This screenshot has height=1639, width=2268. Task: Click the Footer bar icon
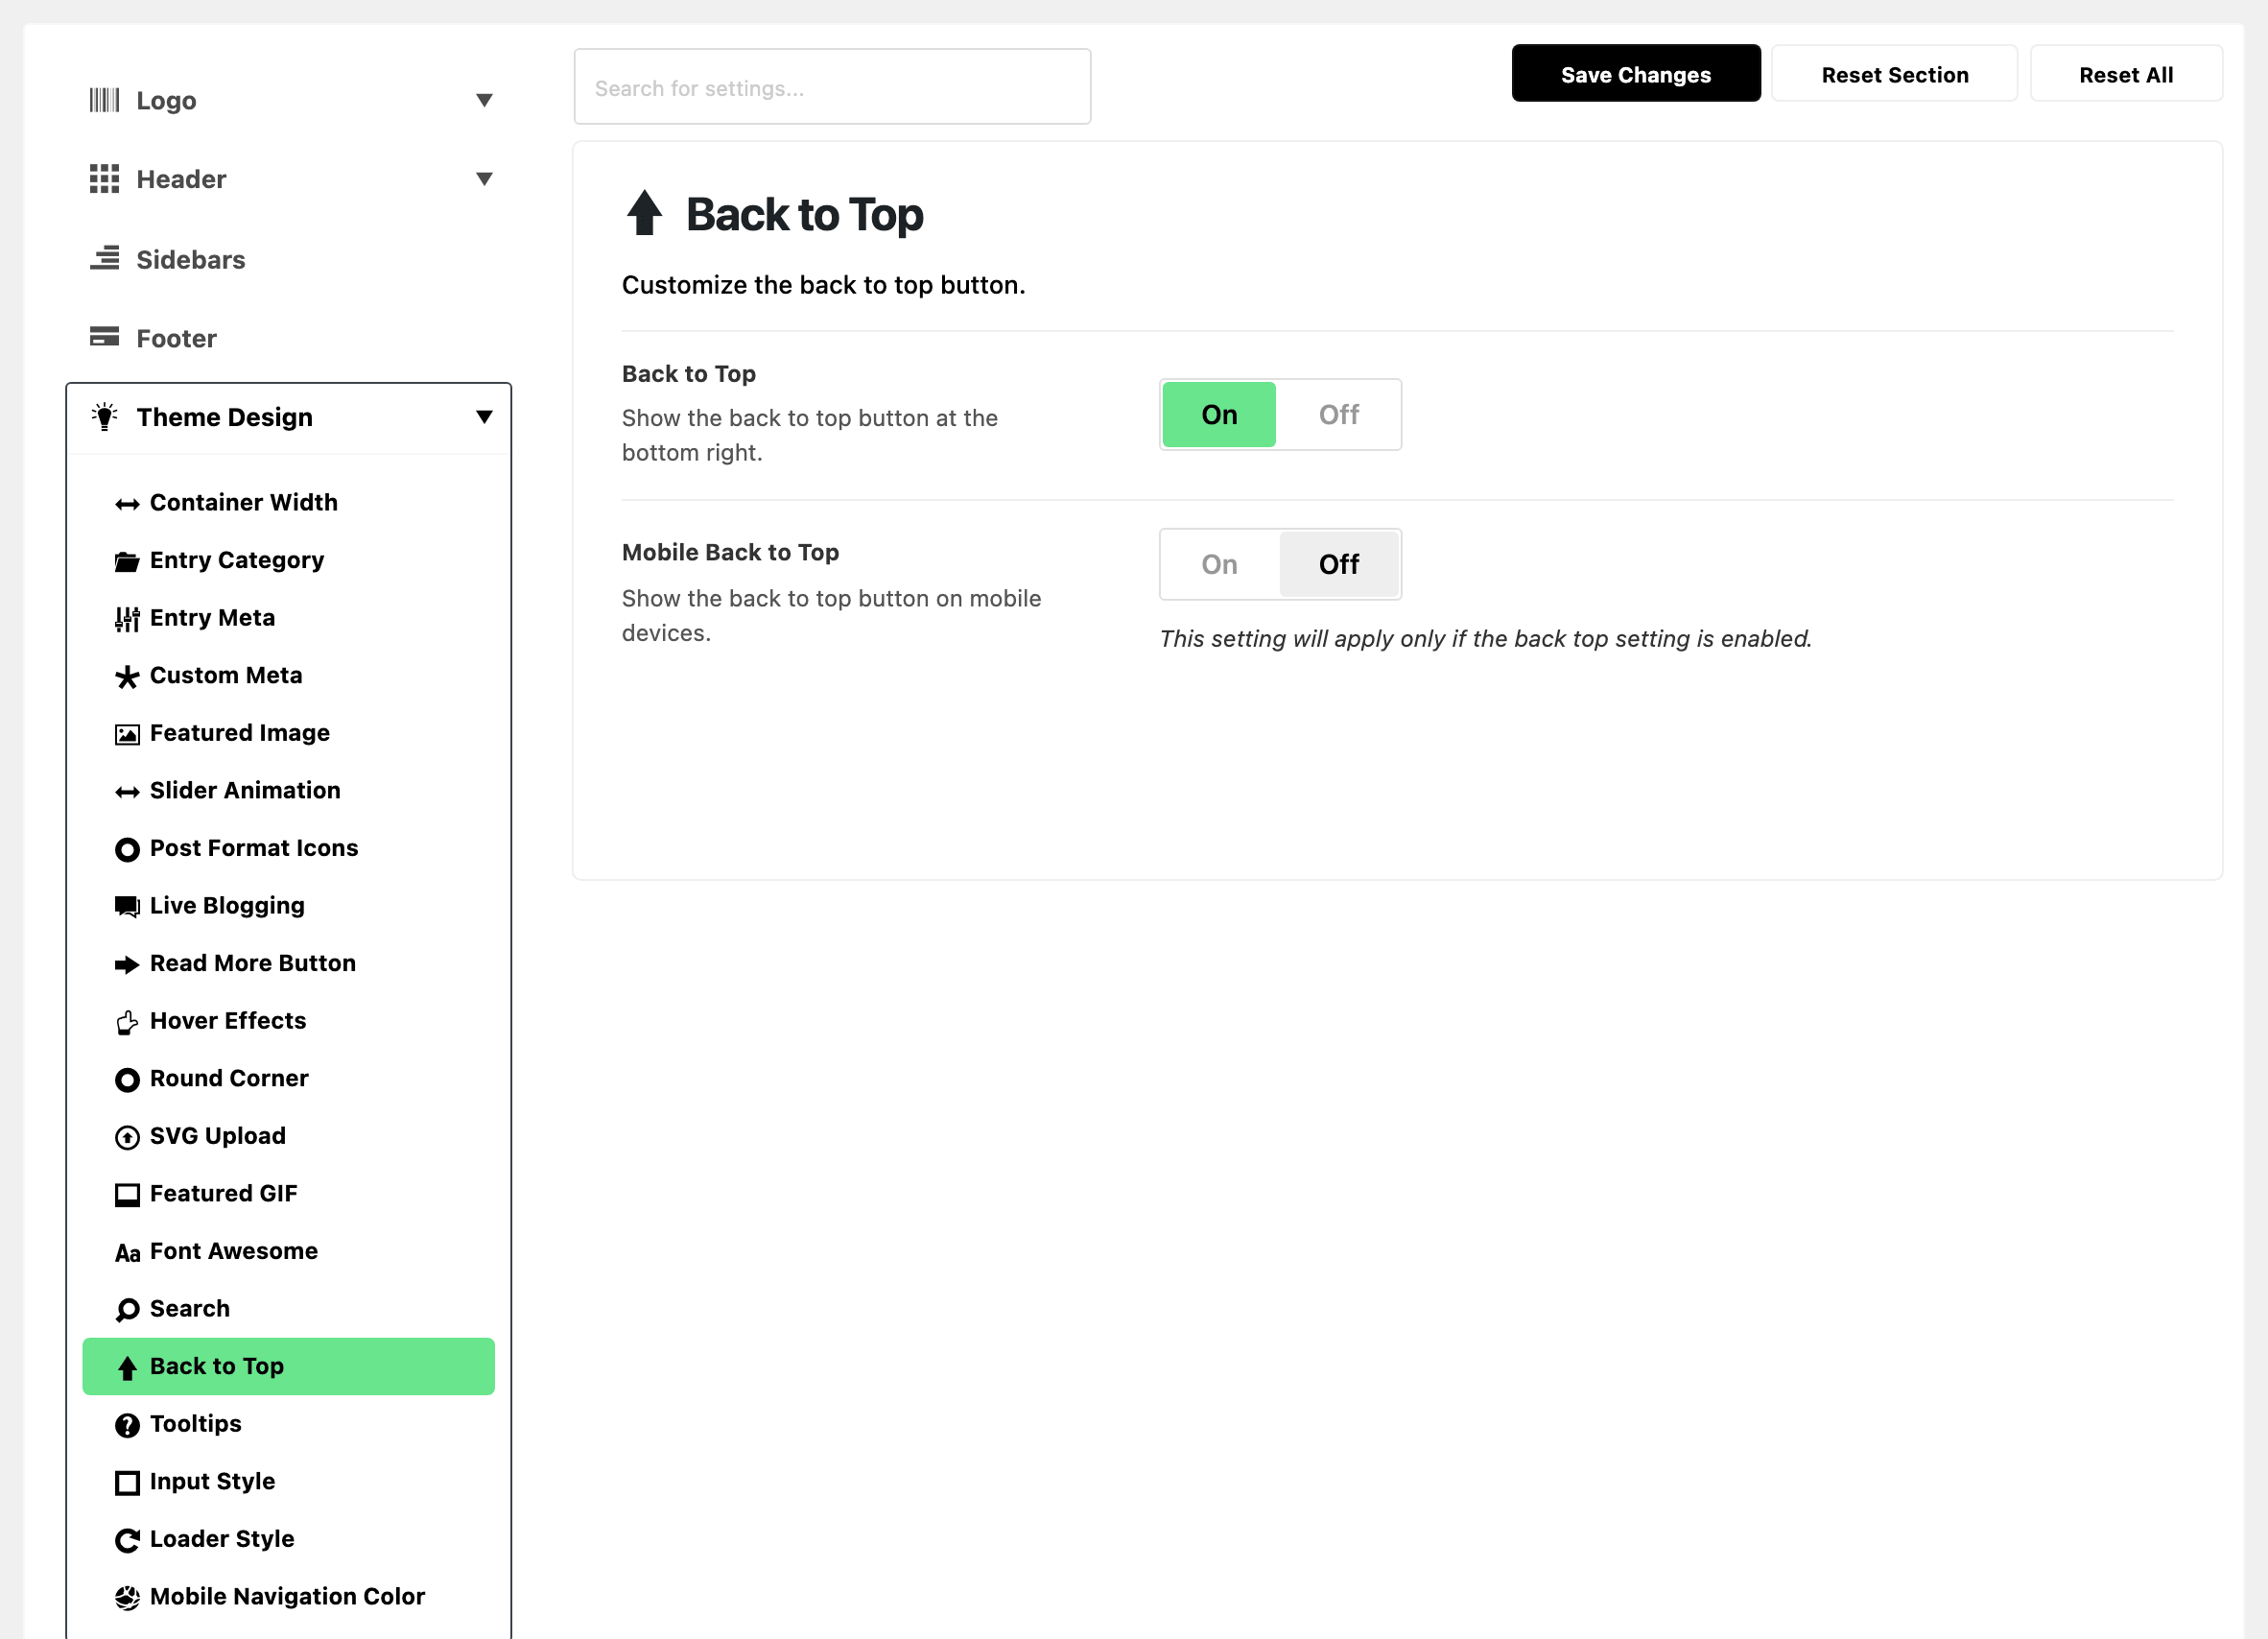[104, 337]
